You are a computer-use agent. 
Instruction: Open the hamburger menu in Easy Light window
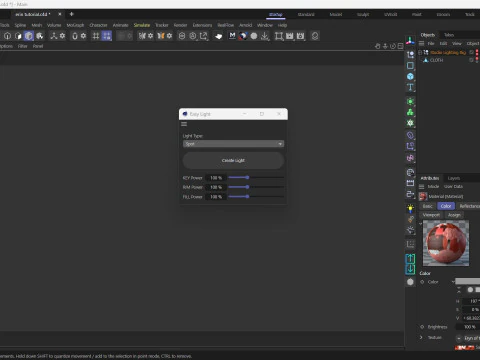pos(184,124)
